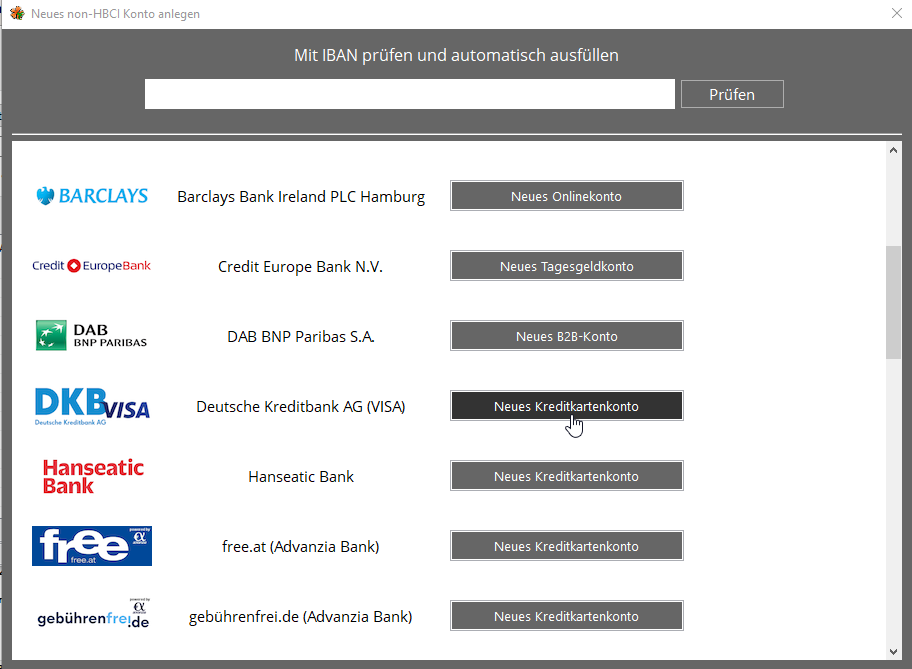Click the Barclays logo
The height and width of the screenshot is (669, 912).
pyautogui.click(x=92, y=196)
